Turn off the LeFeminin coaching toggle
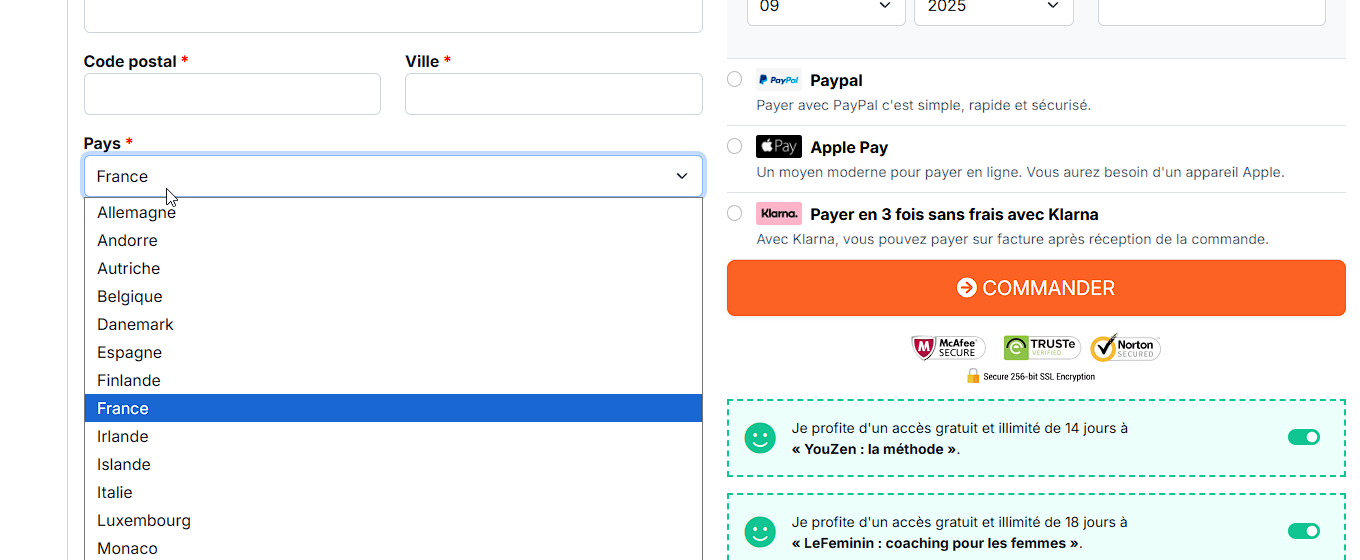 (x=1304, y=531)
